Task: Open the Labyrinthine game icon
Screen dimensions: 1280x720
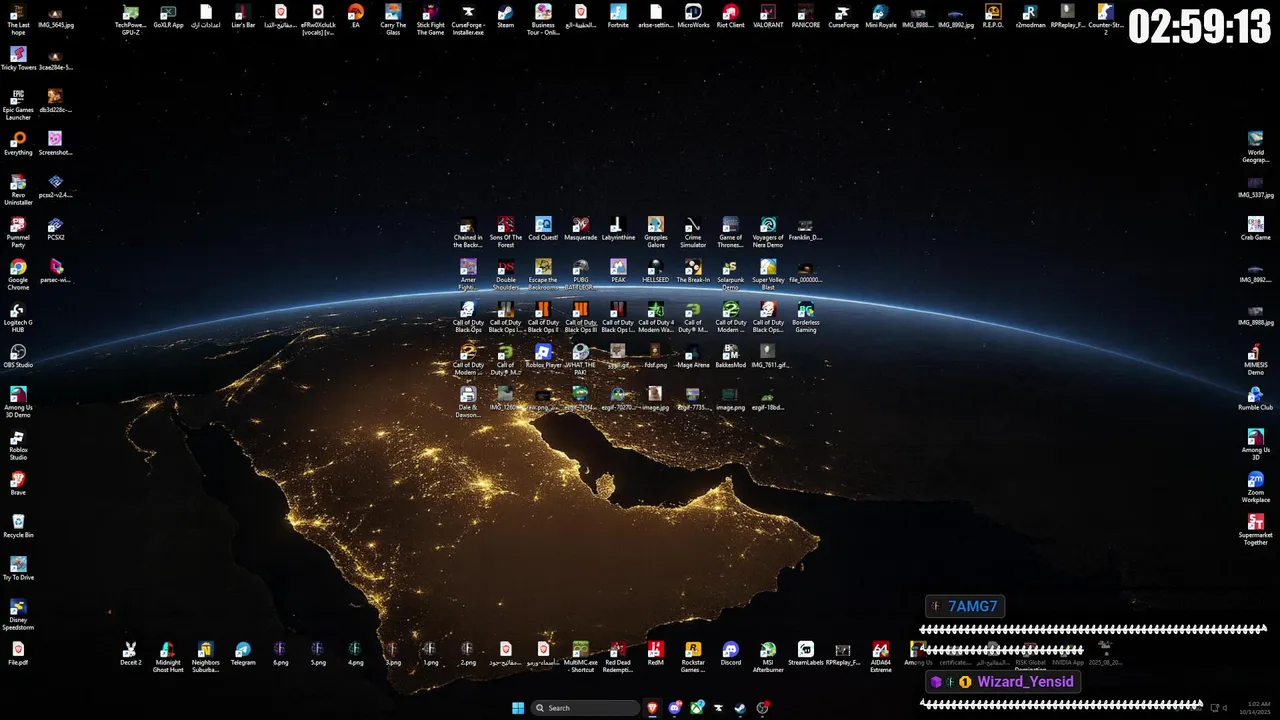Action: pos(618,230)
